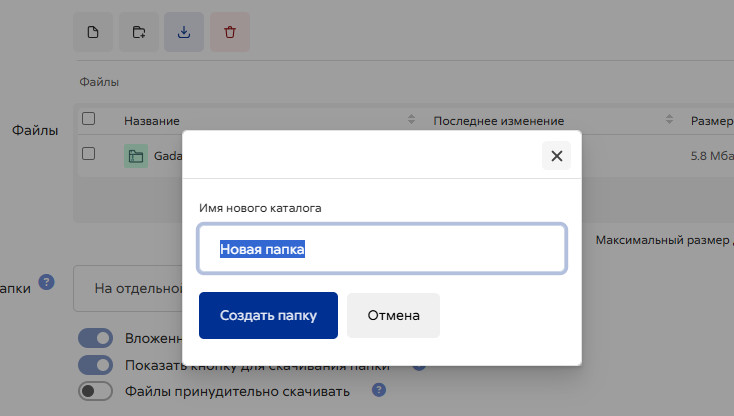Tick the select-all checkbox in table header

88,119
